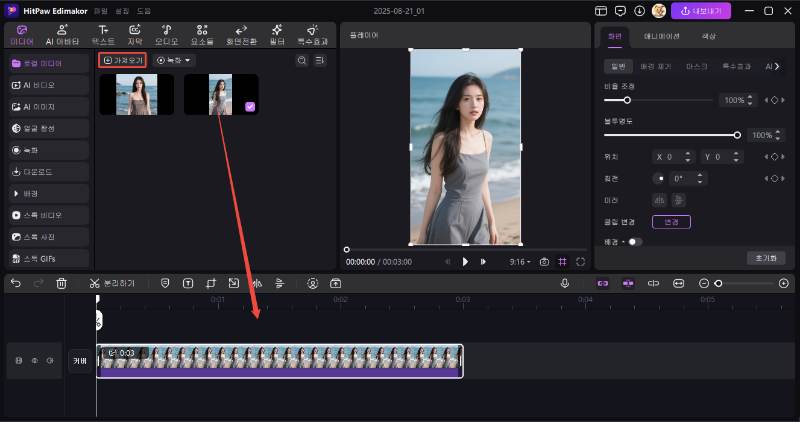Click the zoom in plus icon on timeline
The image size is (800, 422).
[784, 283]
